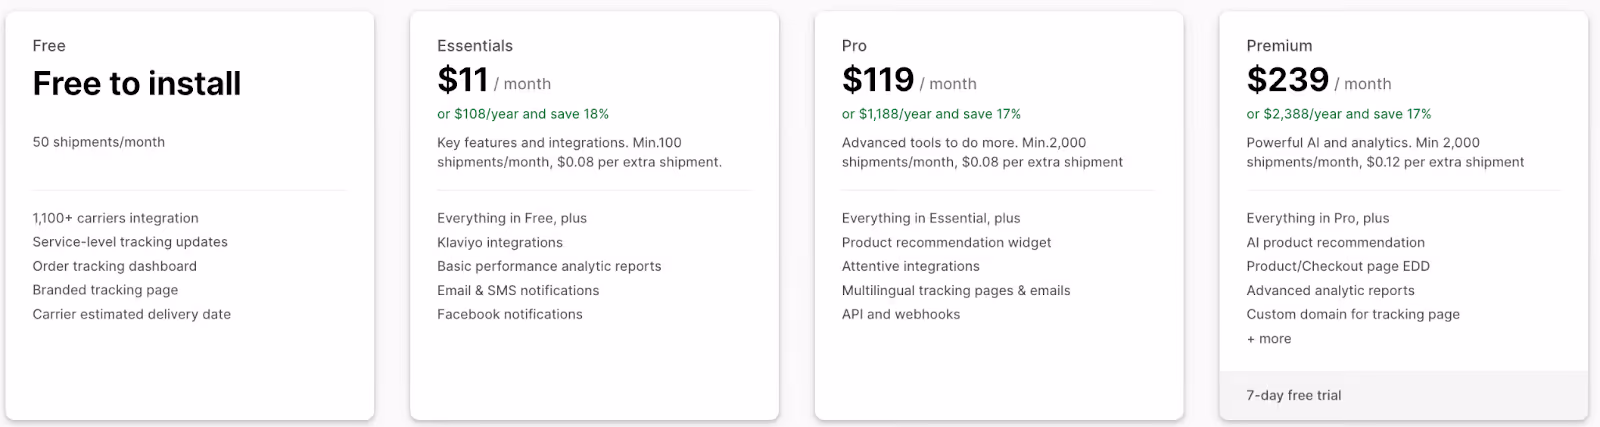This screenshot has width=1600, height=427.
Task: Click 'or $108/year and save 18%' offer
Action: [523, 114]
